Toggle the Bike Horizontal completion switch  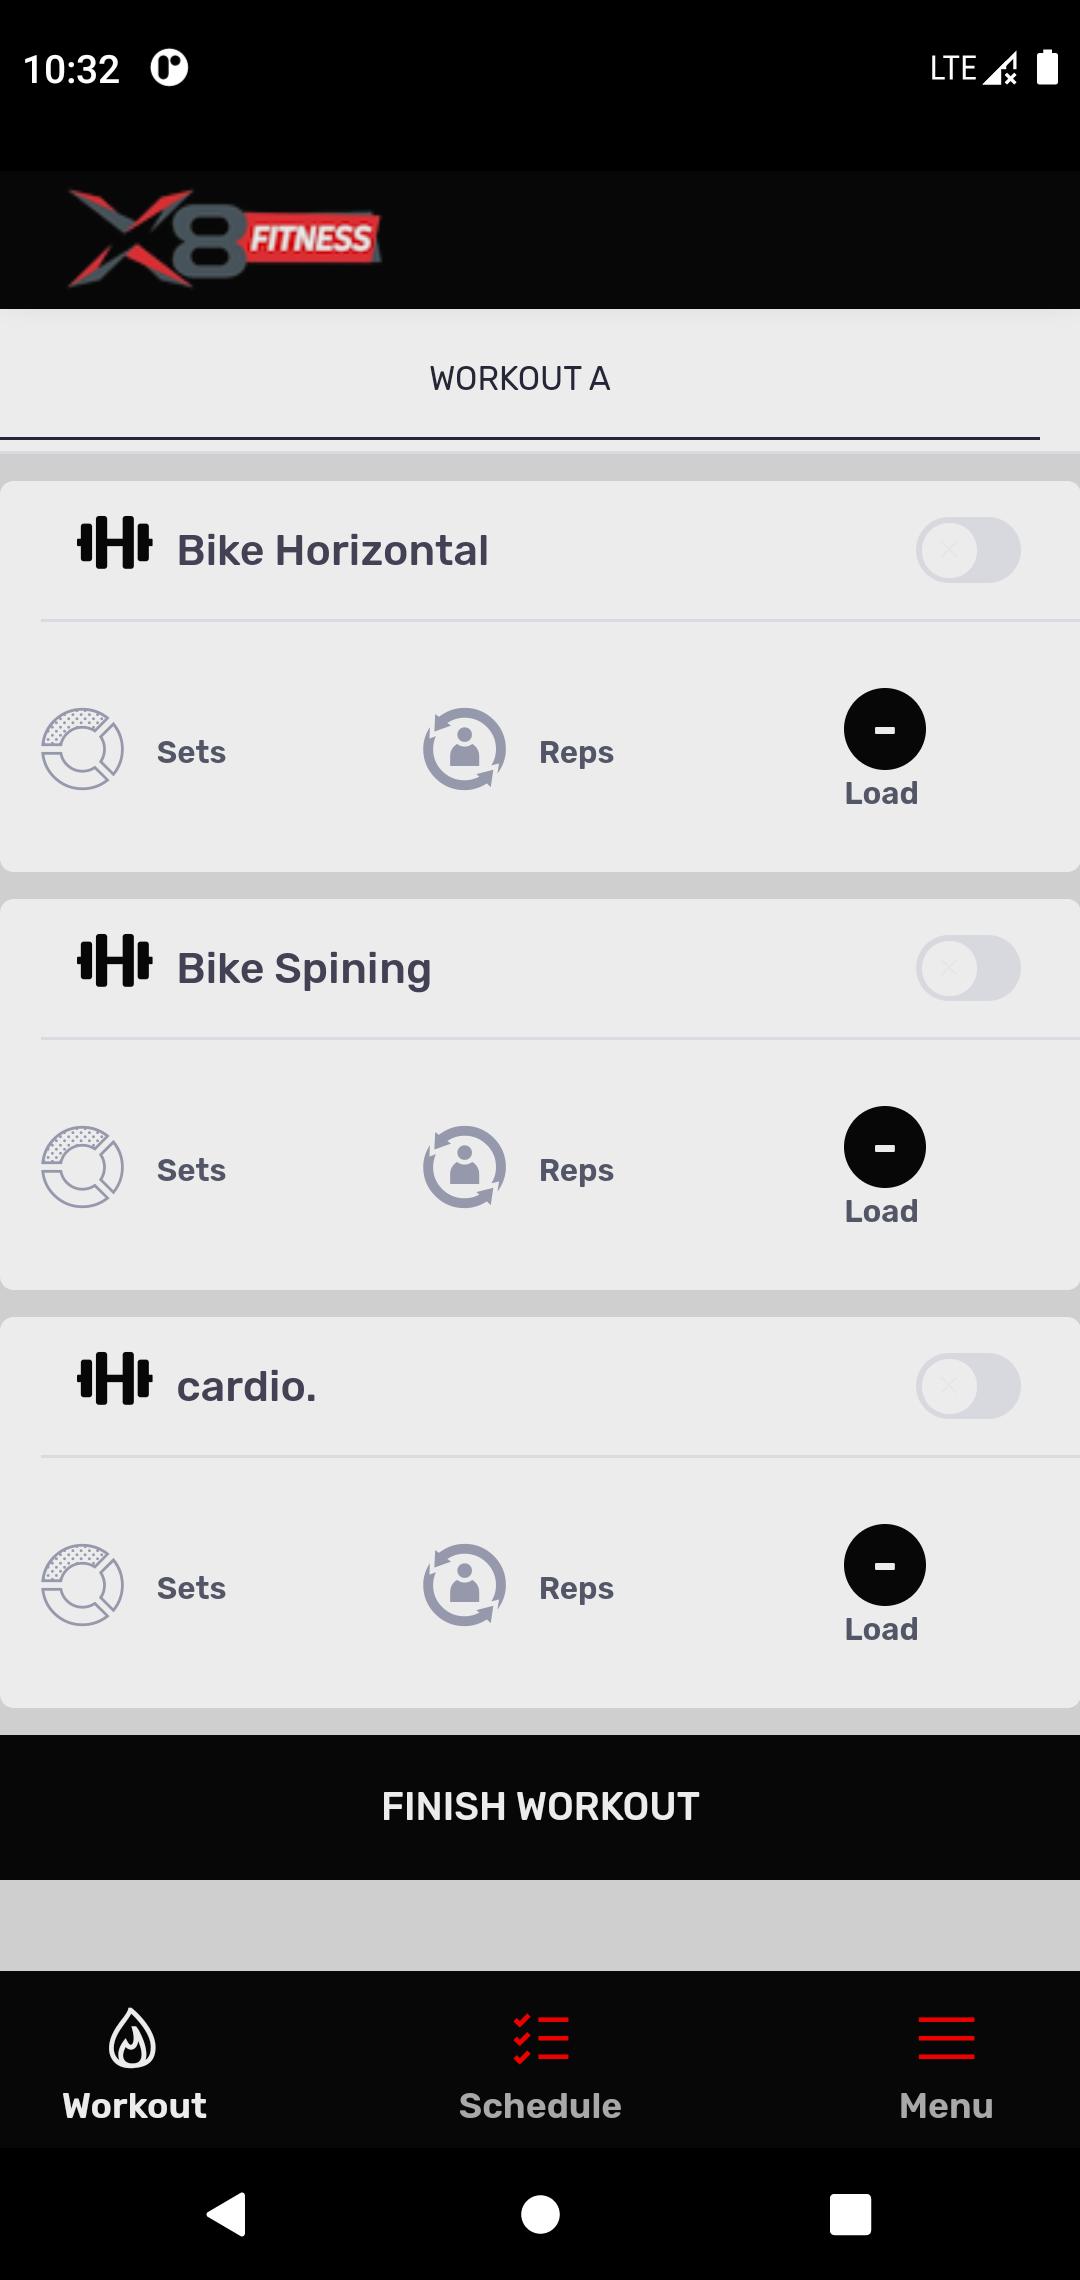968,550
